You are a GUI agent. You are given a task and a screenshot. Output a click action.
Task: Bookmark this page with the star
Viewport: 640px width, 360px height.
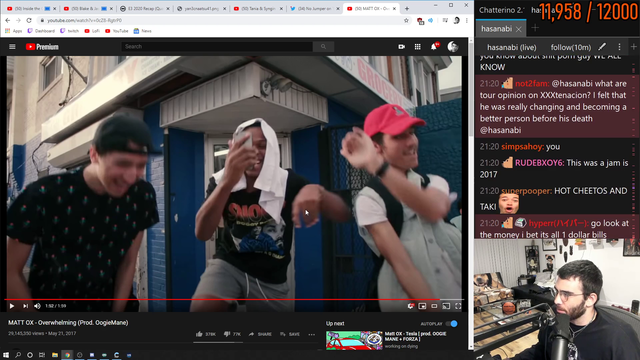(x=406, y=20)
